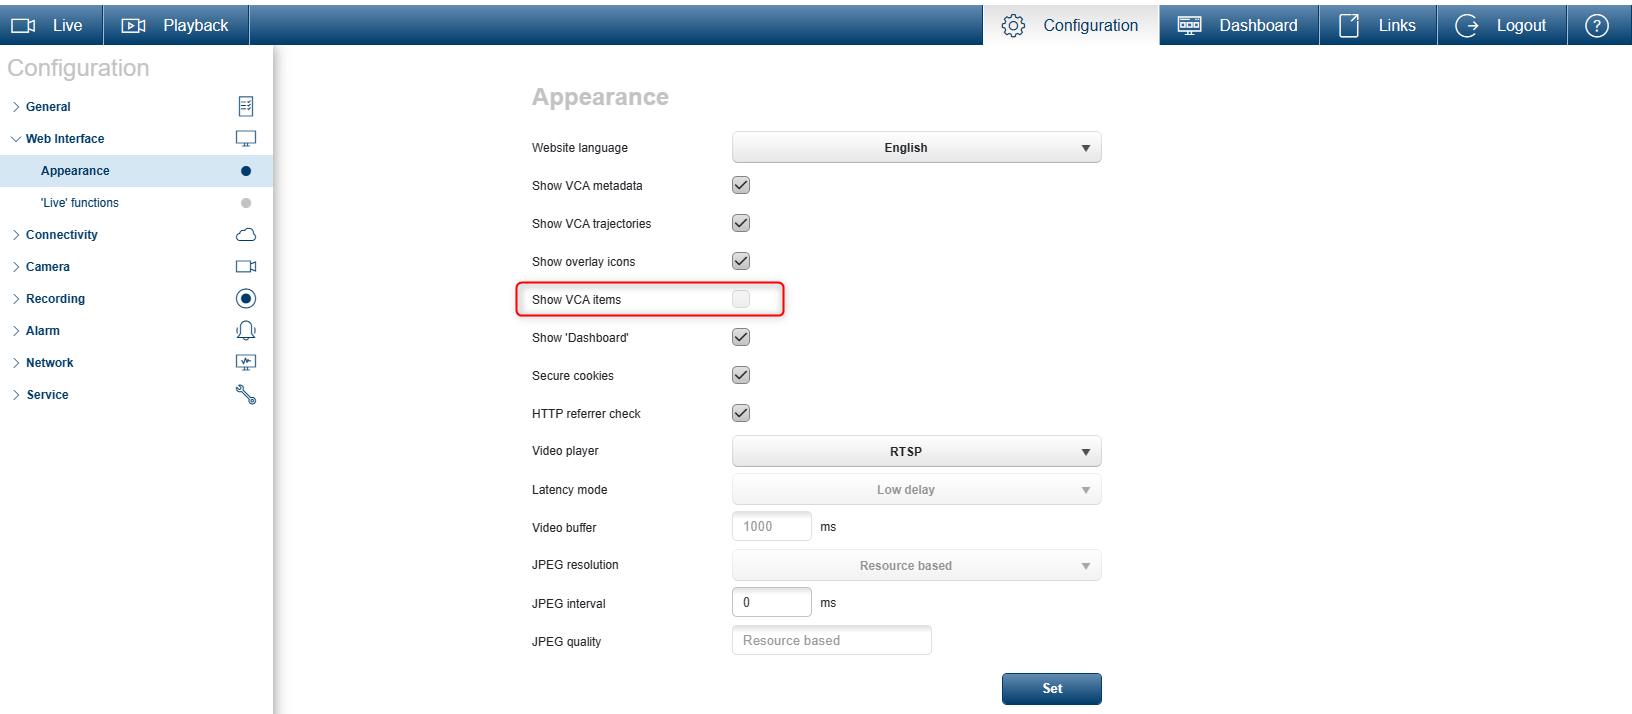Click the Set button

1051,689
